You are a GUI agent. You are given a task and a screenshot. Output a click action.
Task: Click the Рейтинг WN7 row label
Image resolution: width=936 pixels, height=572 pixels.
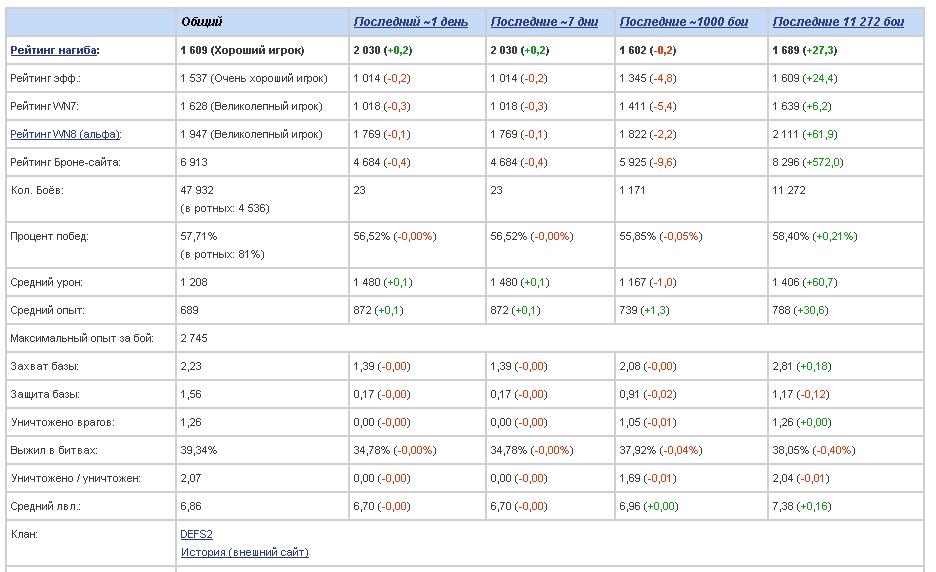point(44,106)
